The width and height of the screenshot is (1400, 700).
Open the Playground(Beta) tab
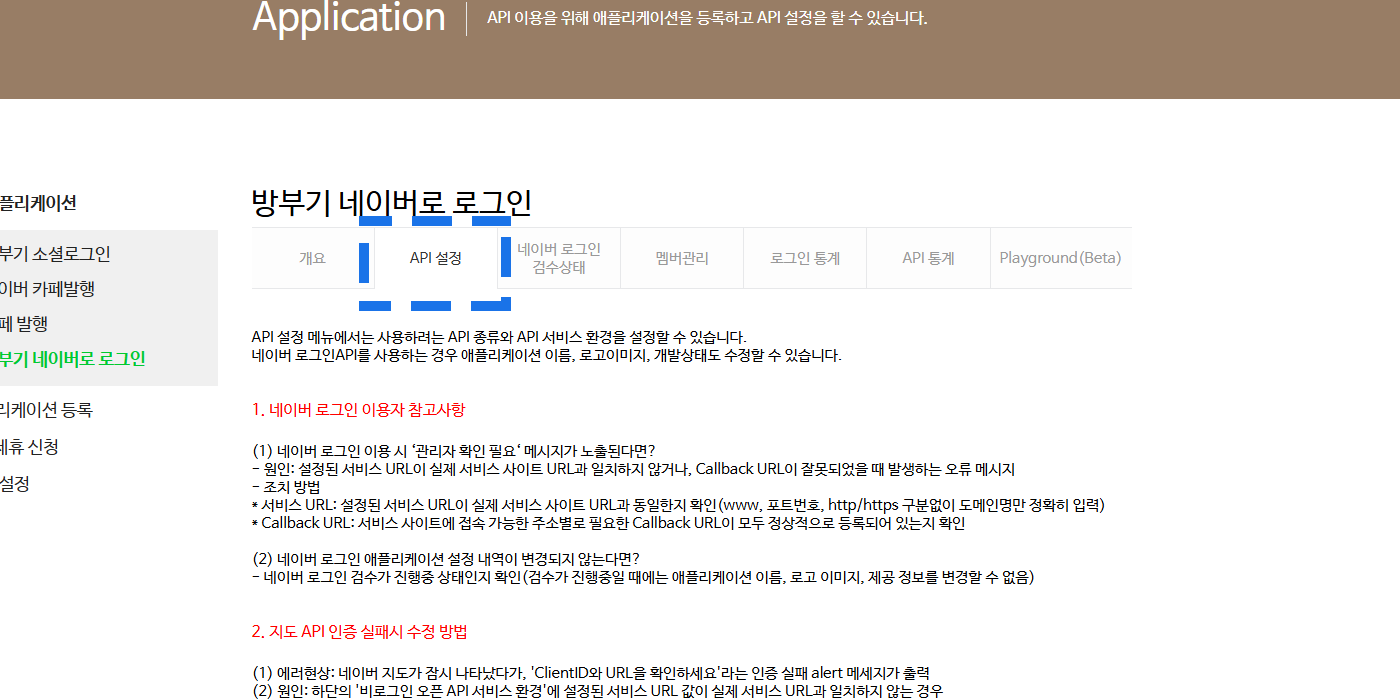1060,258
